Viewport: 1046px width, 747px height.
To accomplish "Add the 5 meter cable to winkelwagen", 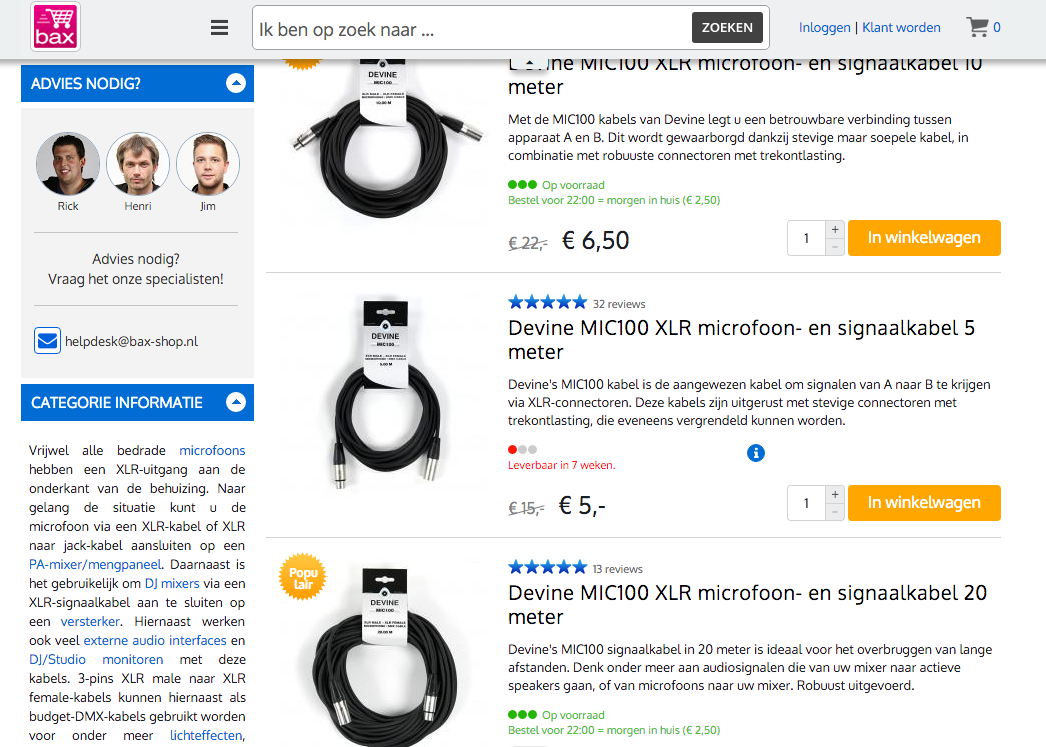I will tap(924, 503).
